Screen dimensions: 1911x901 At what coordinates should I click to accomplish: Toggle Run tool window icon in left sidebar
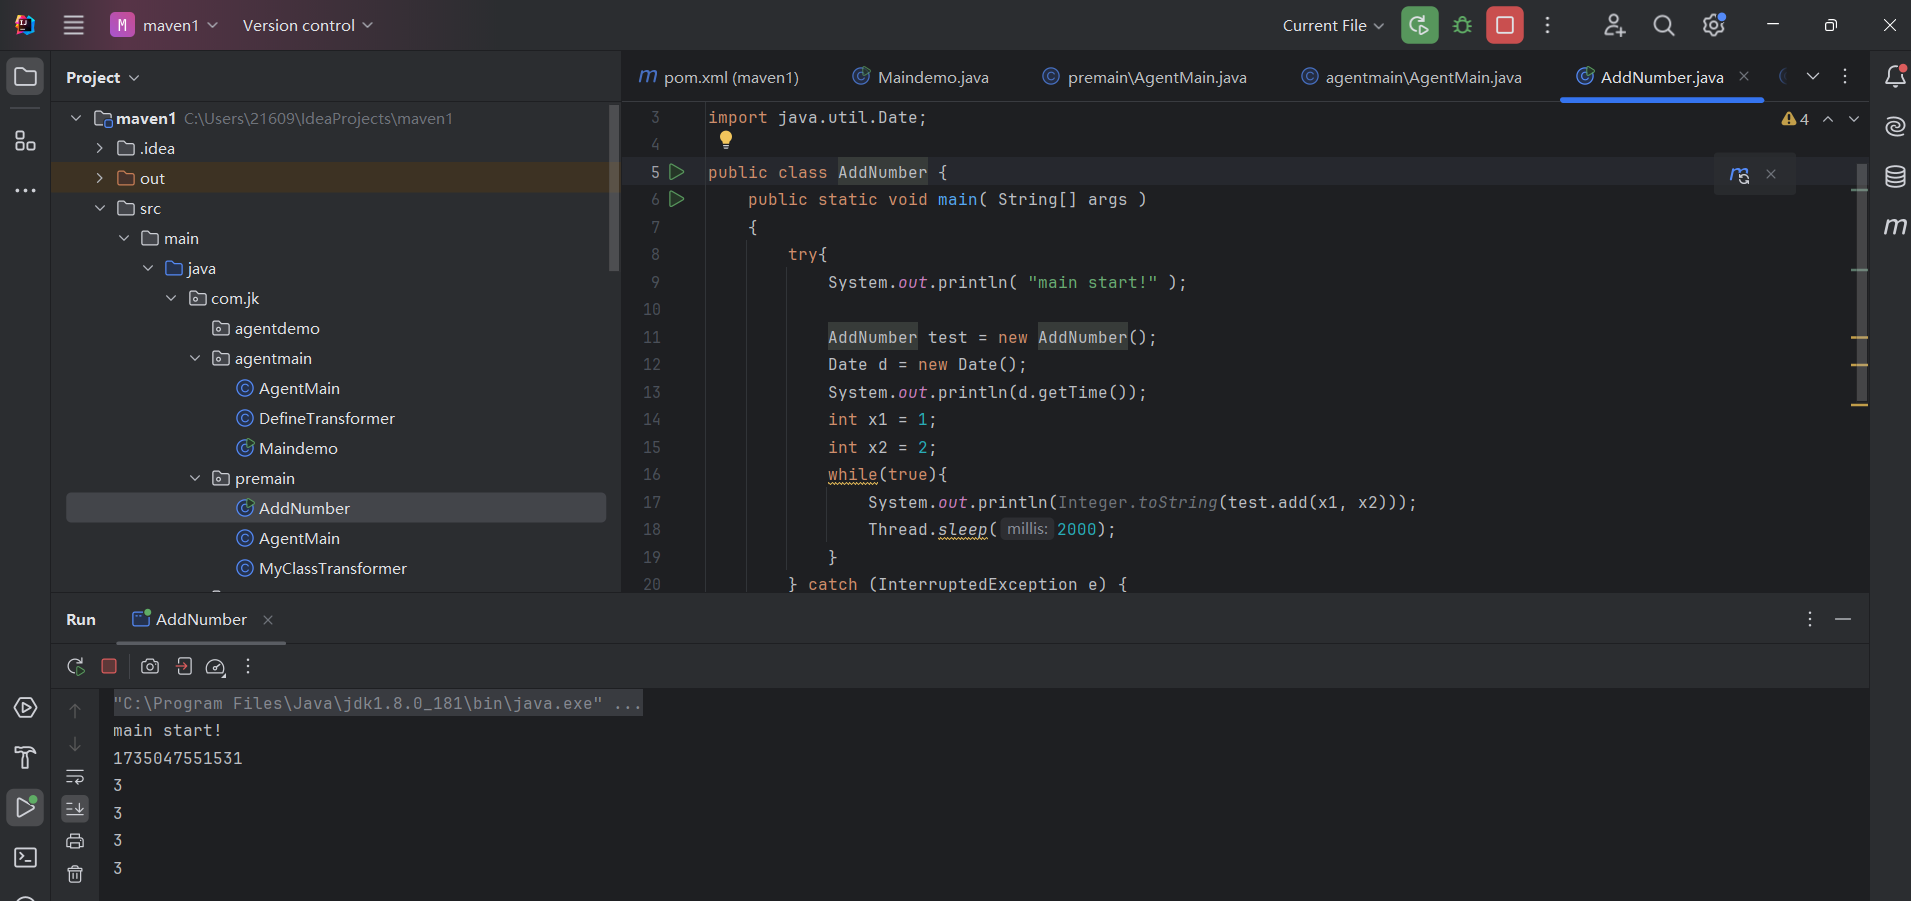pyautogui.click(x=26, y=807)
